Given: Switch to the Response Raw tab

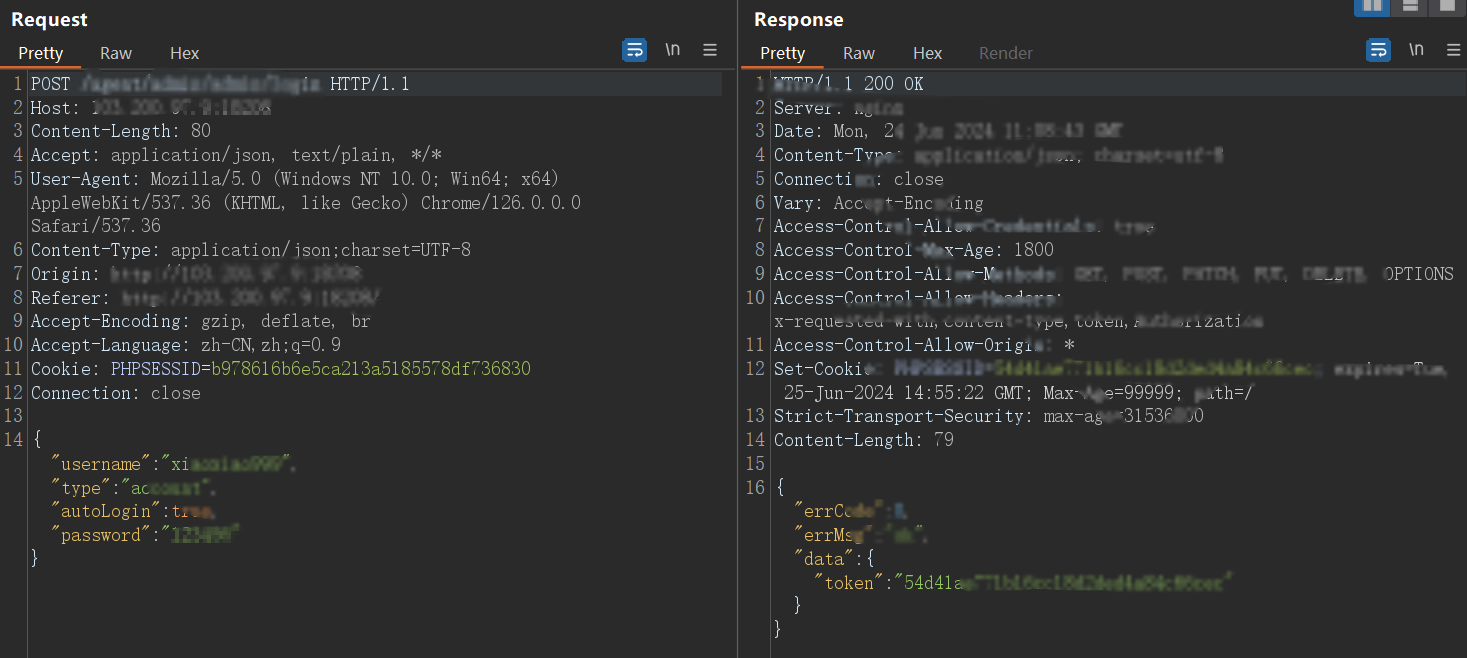Looking at the screenshot, I should click(858, 53).
